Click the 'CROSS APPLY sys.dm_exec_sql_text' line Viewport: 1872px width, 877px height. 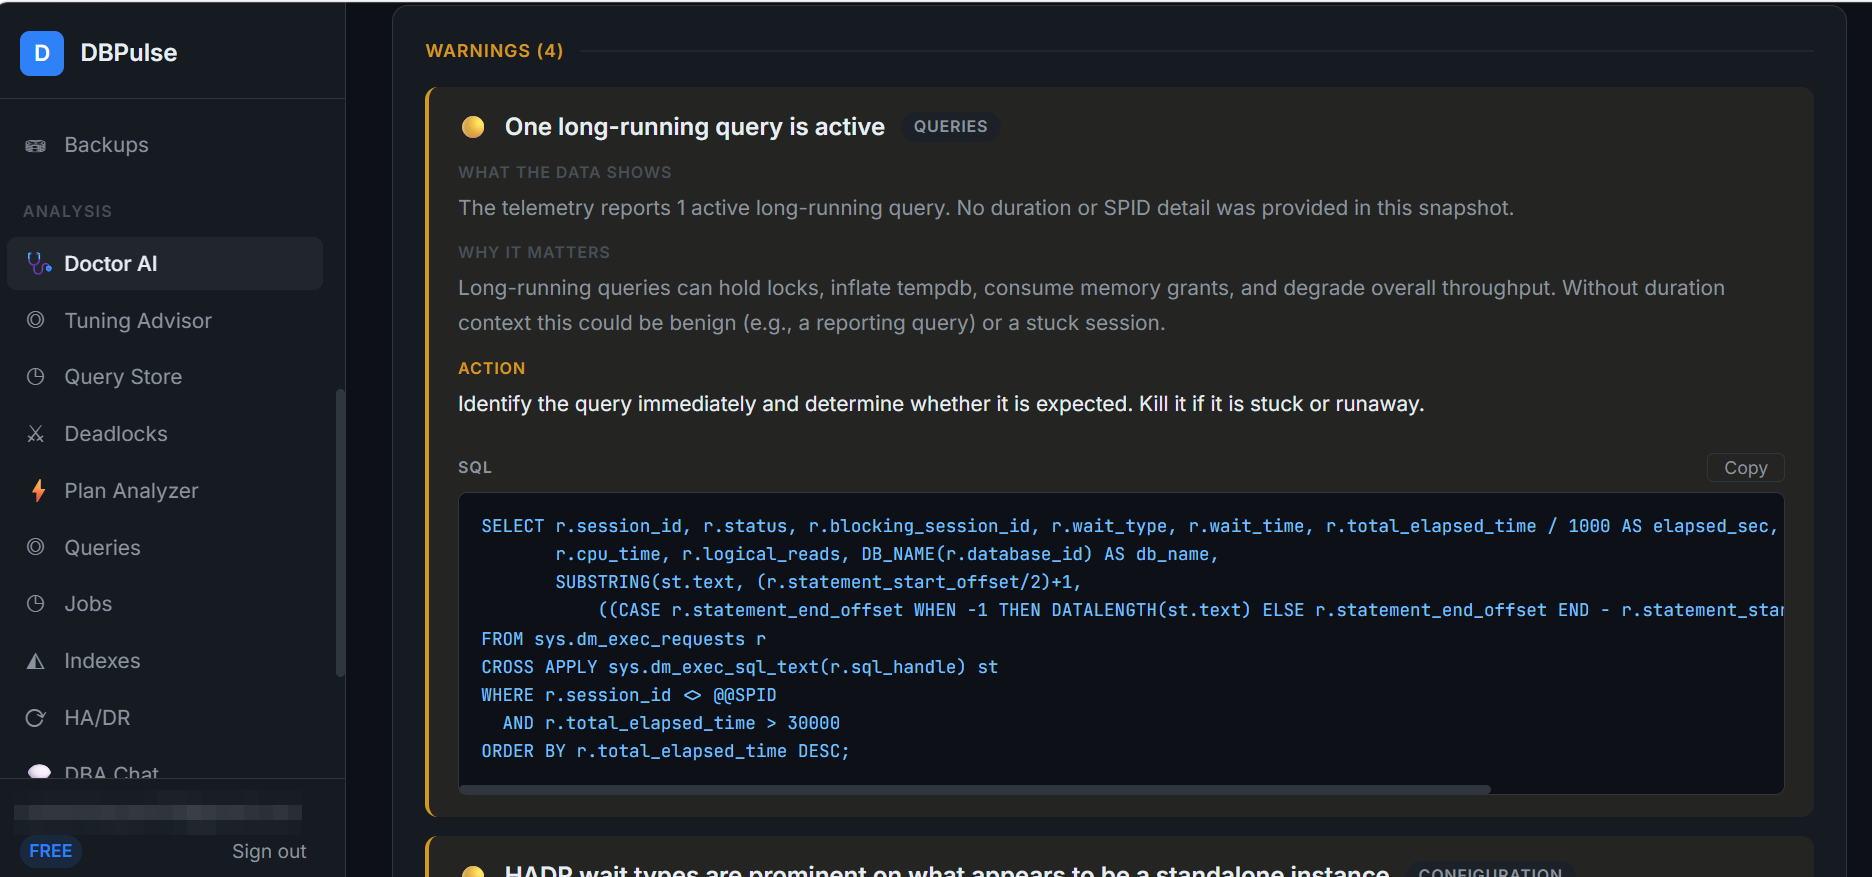point(740,667)
